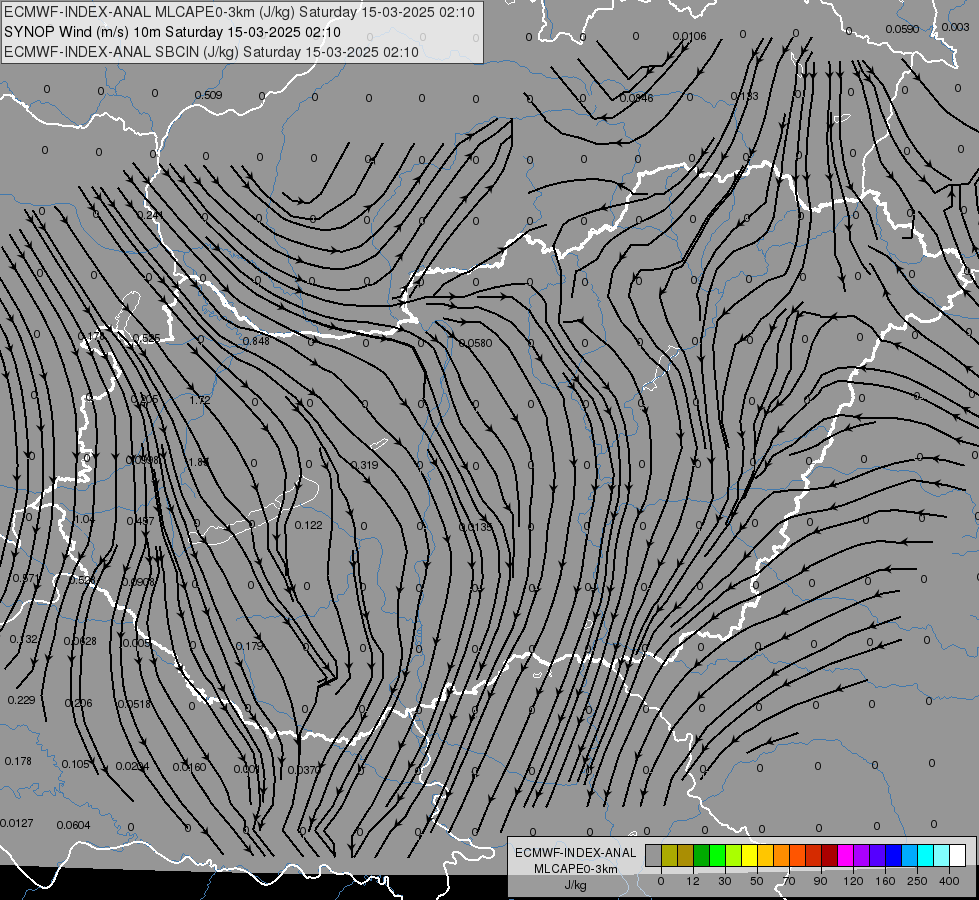Click the 0.0628 grid value
979x900 pixels.
coord(80,641)
